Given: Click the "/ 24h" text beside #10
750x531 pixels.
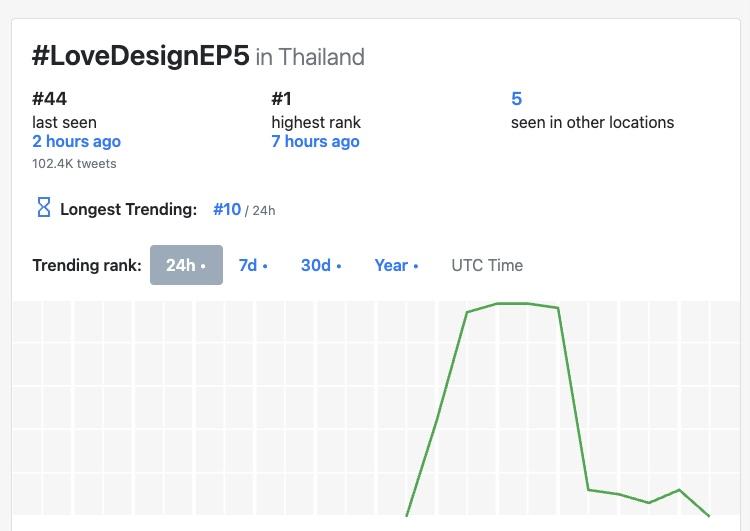Looking at the screenshot, I should coord(260,210).
